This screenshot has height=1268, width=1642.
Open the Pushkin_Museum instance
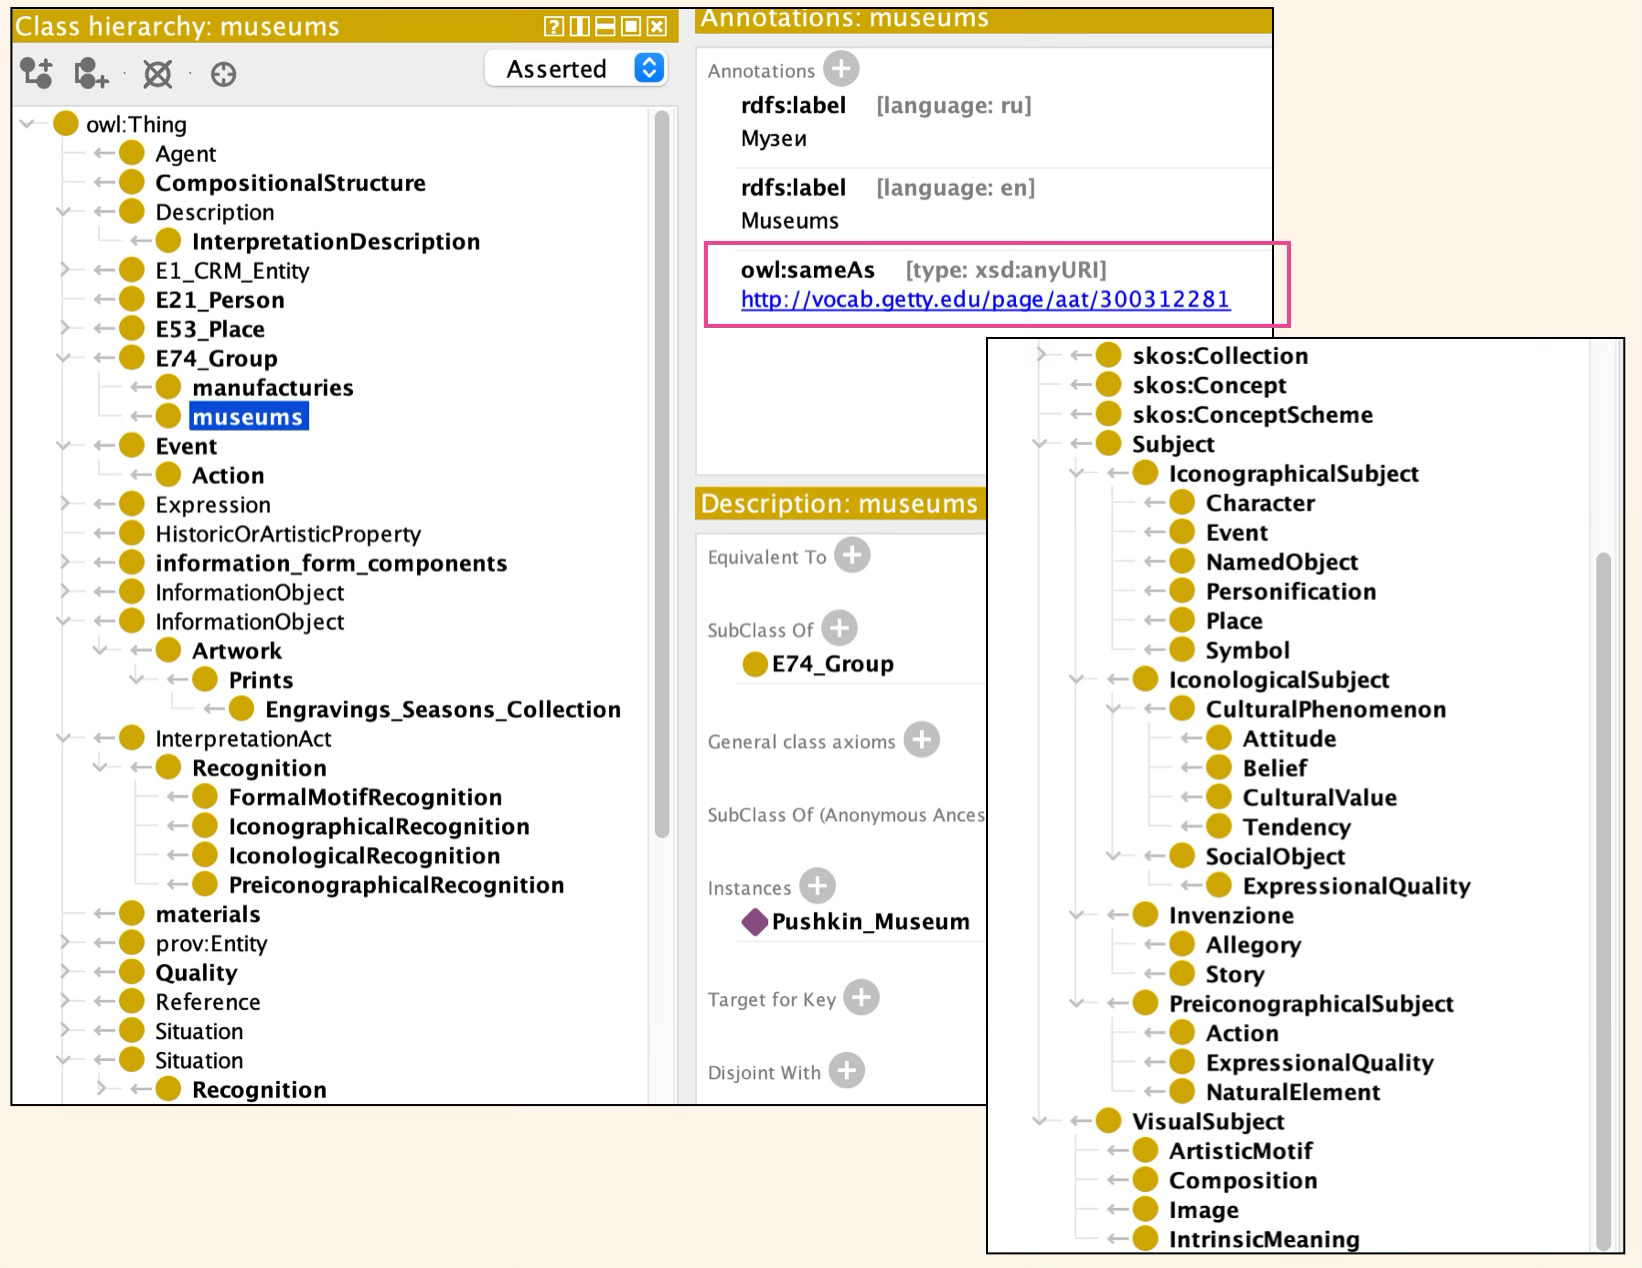click(869, 921)
